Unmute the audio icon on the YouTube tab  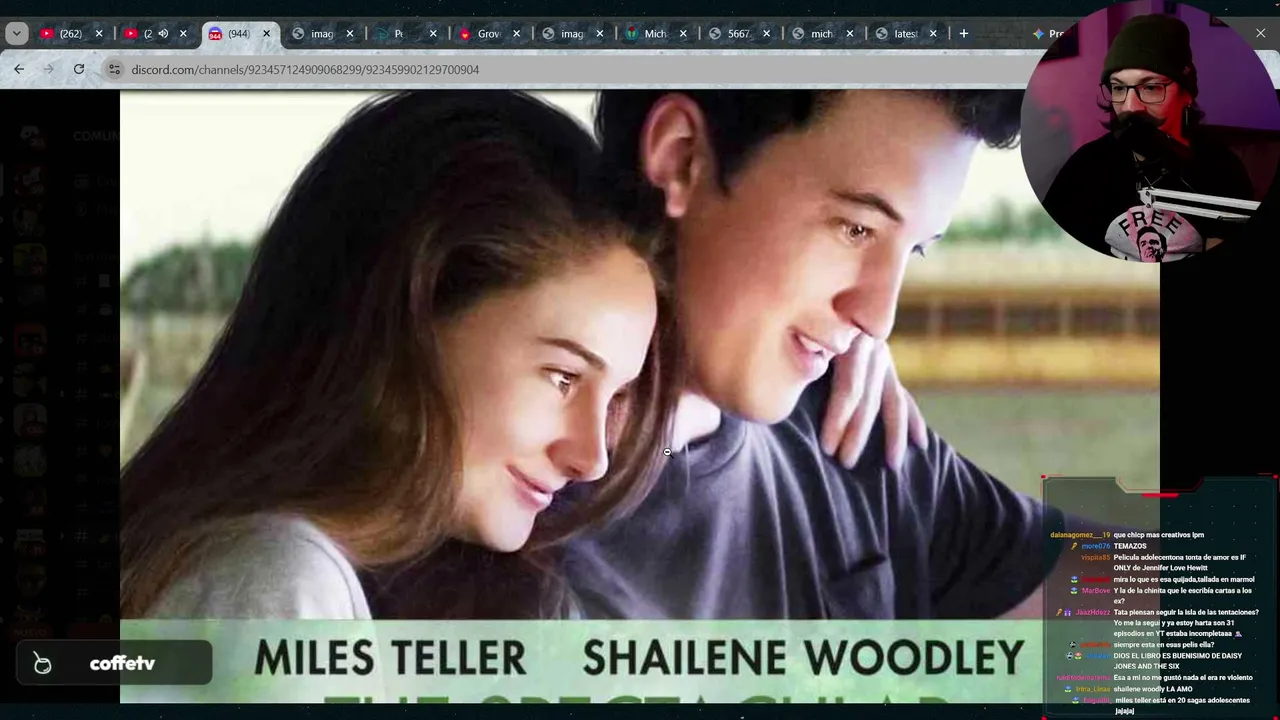point(163,33)
